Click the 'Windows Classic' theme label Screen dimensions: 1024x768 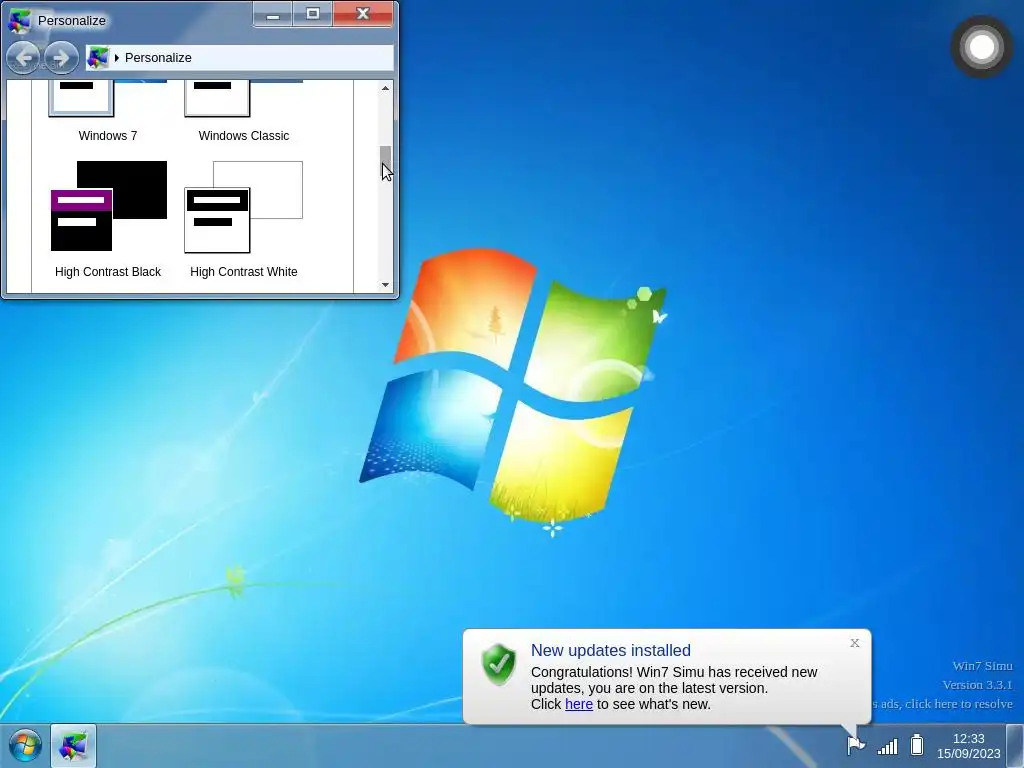(x=244, y=136)
